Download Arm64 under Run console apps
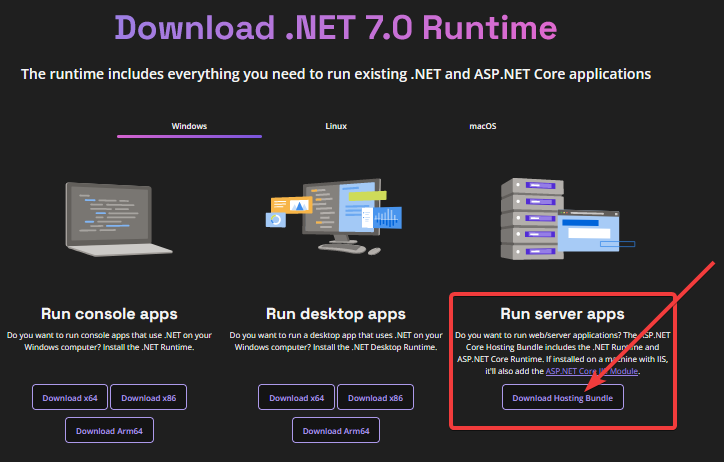Screen dimensions: 724x462 (109, 430)
